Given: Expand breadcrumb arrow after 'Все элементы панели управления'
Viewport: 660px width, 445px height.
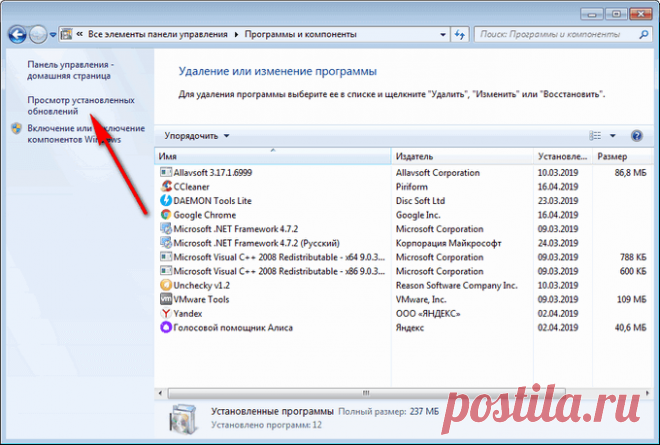Looking at the screenshot, I should [236, 35].
